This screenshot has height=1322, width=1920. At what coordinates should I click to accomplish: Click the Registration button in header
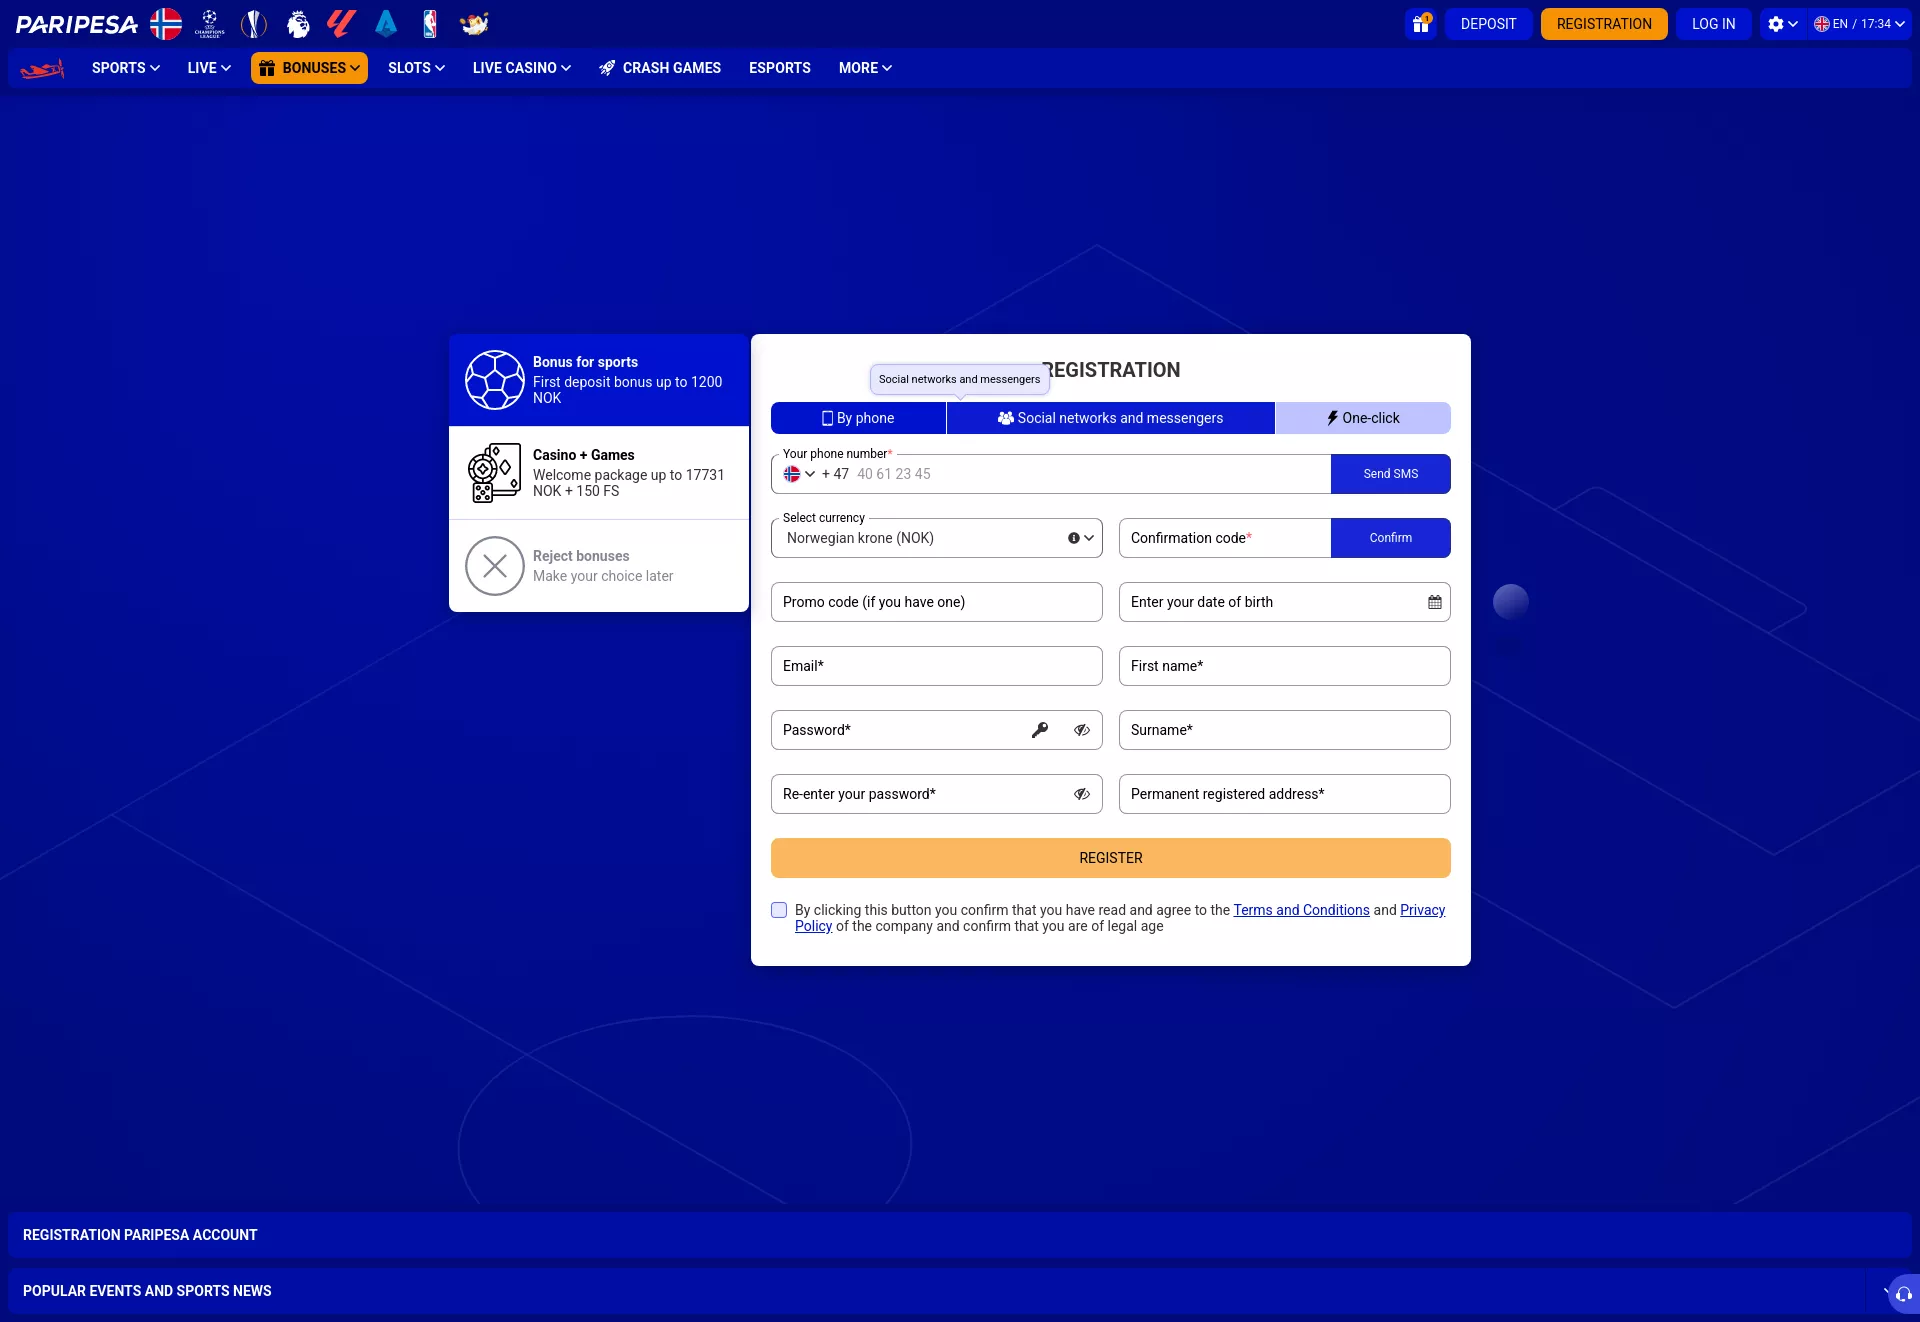click(1604, 24)
